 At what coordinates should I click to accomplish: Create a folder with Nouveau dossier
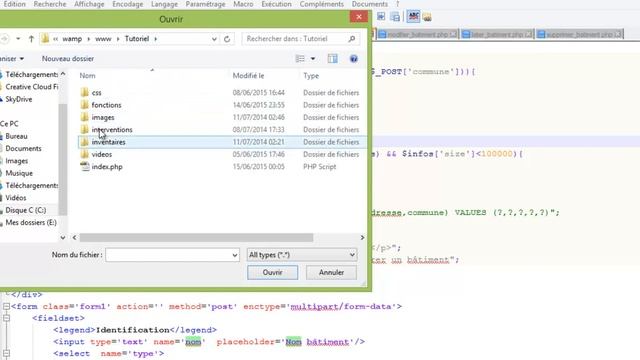[68, 59]
